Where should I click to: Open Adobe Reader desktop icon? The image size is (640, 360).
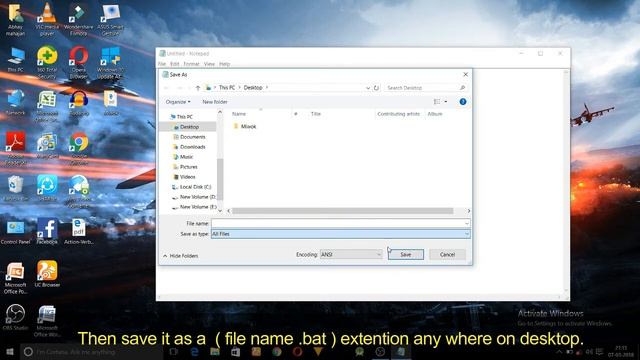(x=16, y=148)
